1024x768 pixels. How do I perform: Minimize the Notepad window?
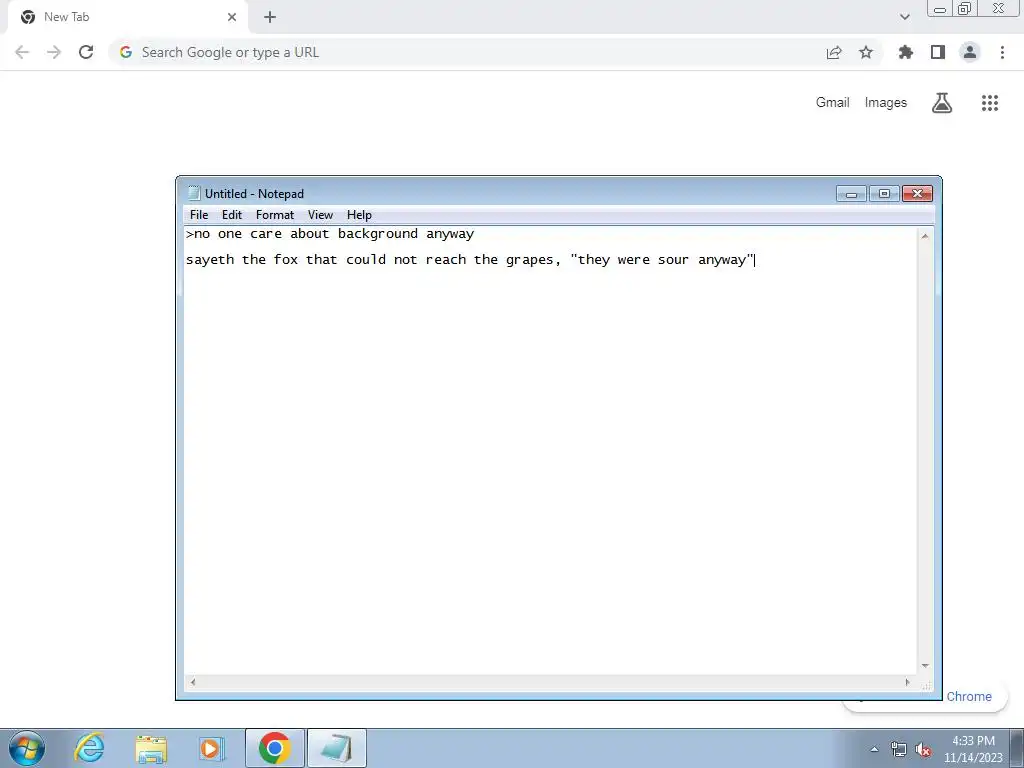851,194
